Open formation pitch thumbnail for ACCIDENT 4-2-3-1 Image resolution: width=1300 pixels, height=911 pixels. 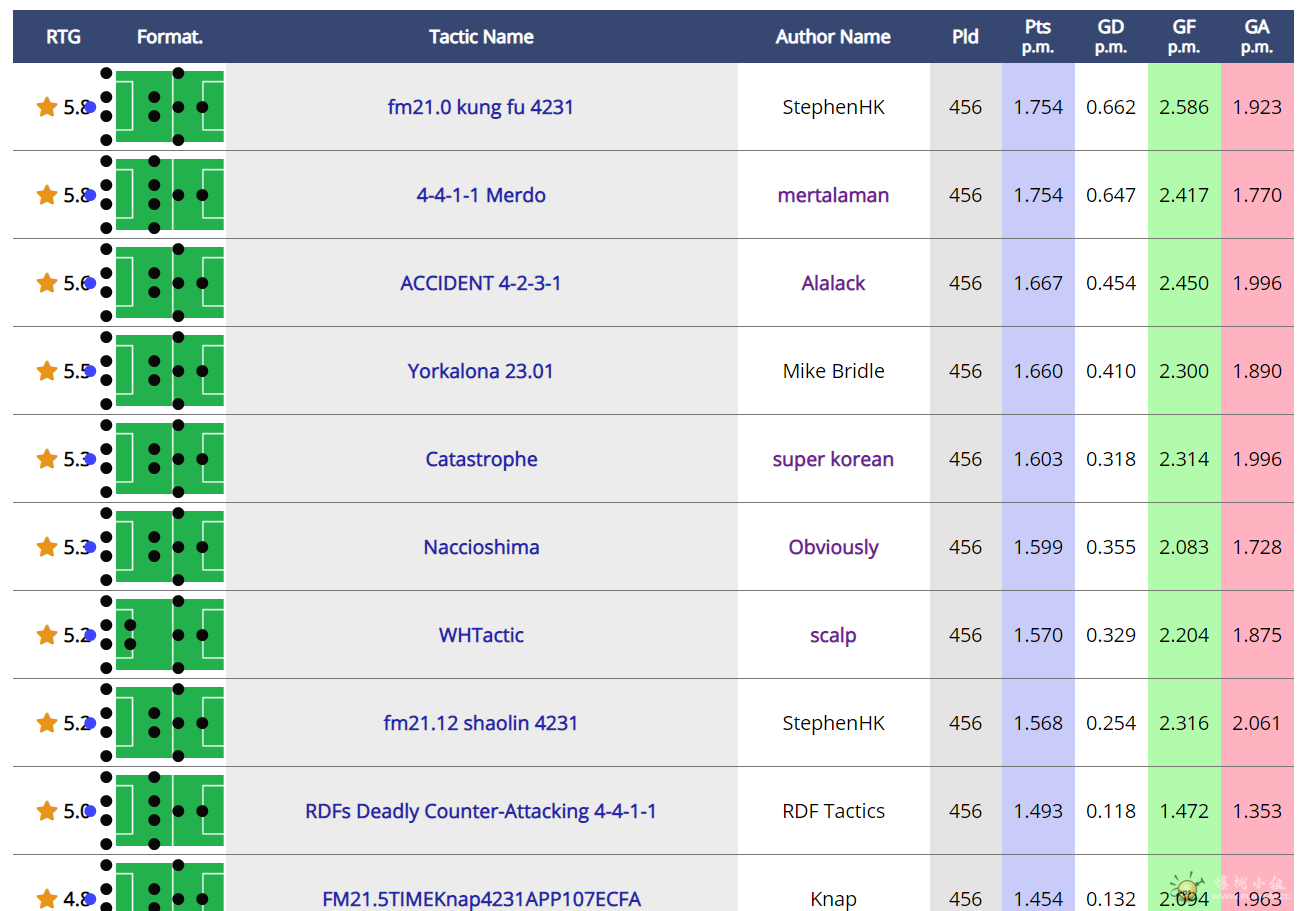[170, 283]
